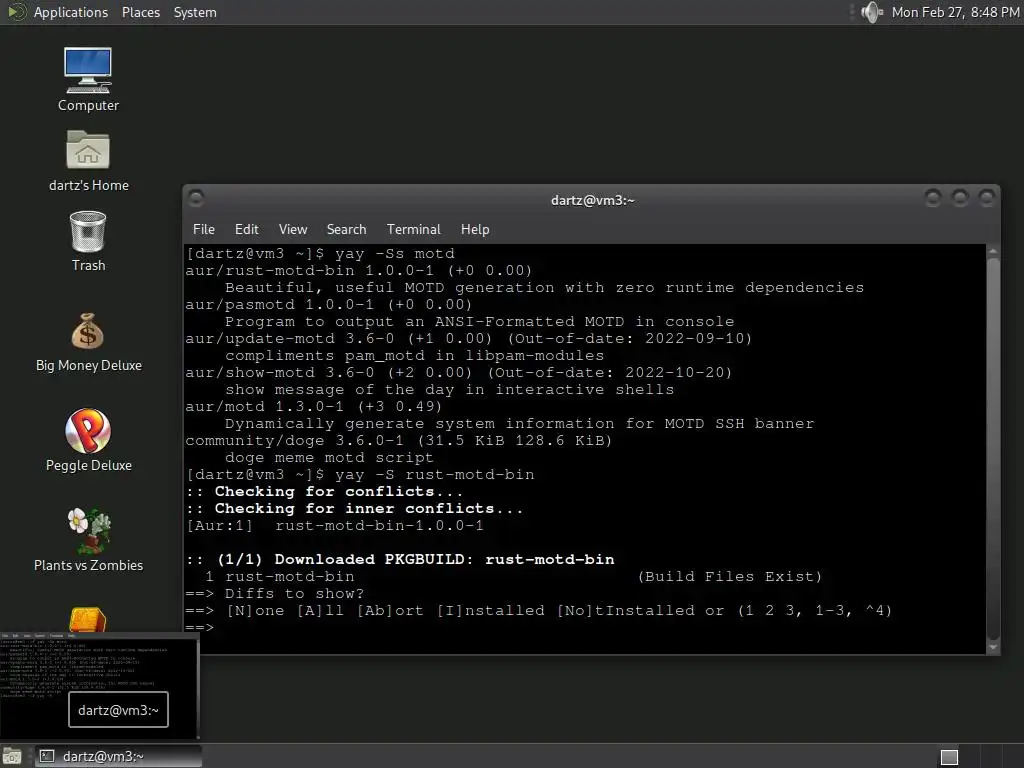
Task: Click the dartz@vm3:~ taskbar window button
Action: pyautogui.click(x=118, y=756)
